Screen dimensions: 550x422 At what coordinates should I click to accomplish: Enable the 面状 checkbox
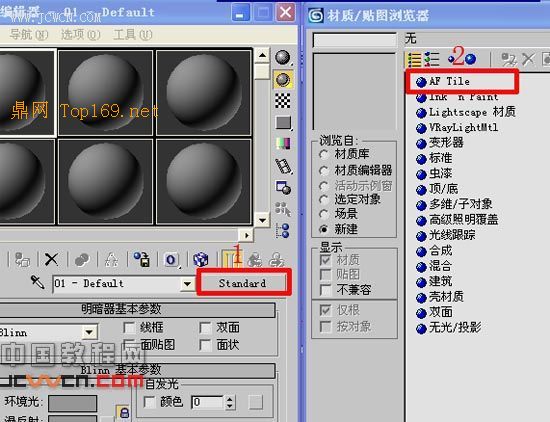pyautogui.click(x=205, y=345)
